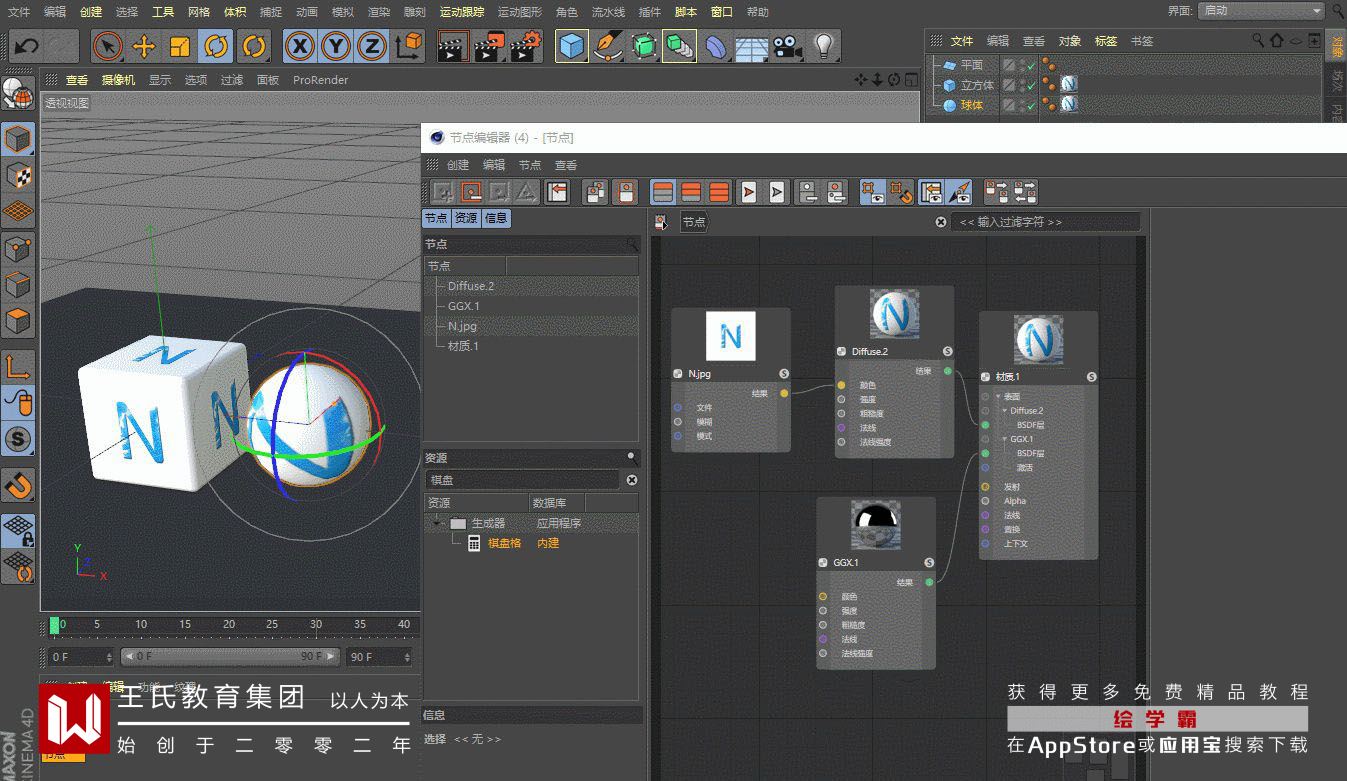Toggle Z axis lock
1347x781 pixels.
tap(372, 46)
